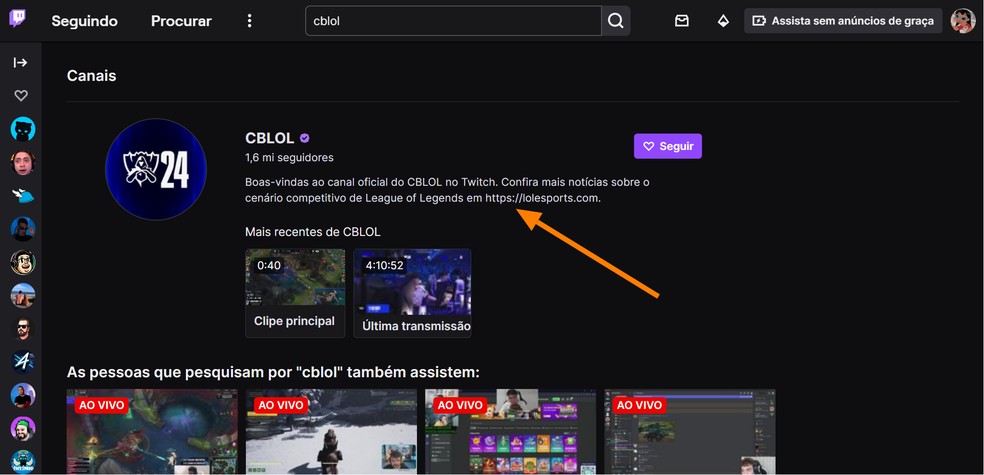Open the Última transmissão label
Screen dimensions: 984x475
[417, 326]
